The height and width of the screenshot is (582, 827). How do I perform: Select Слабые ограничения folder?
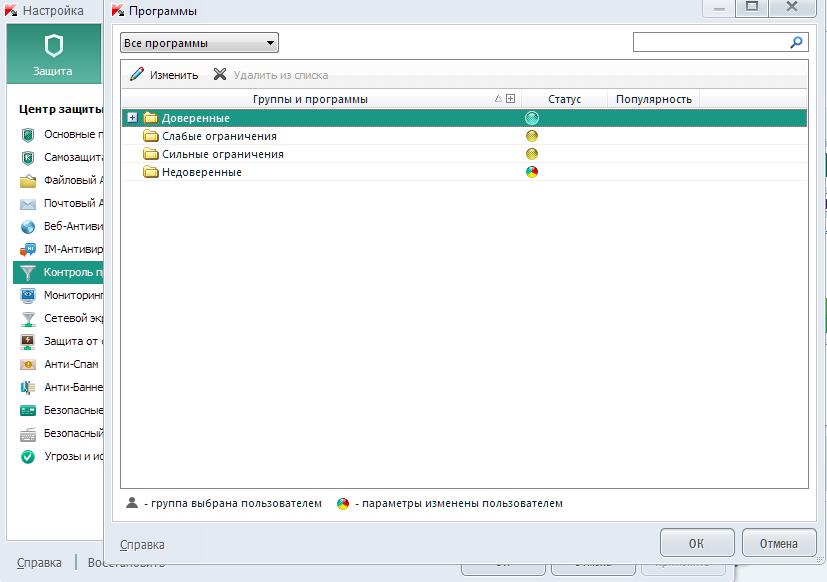(x=464, y=136)
